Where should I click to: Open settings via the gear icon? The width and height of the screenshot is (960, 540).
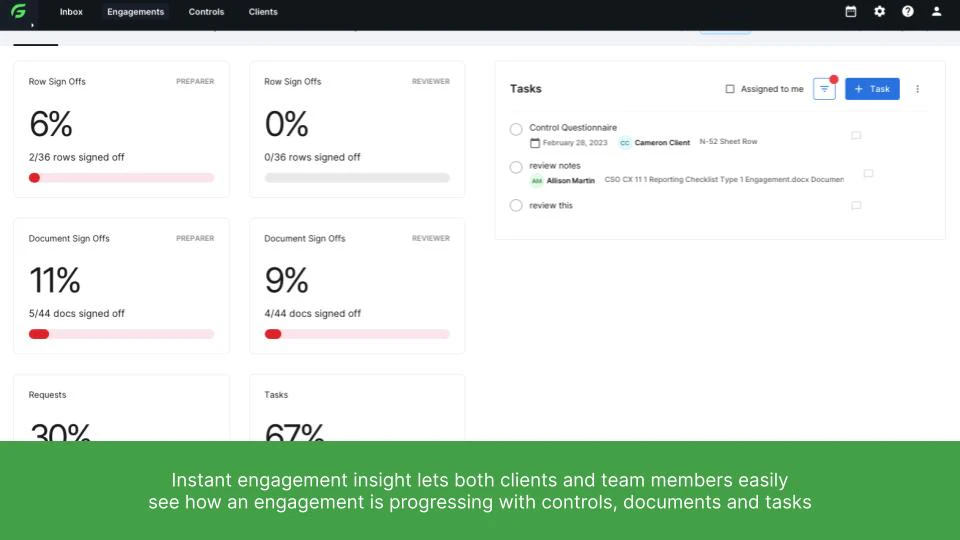pyautogui.click(x=879, y=12)
